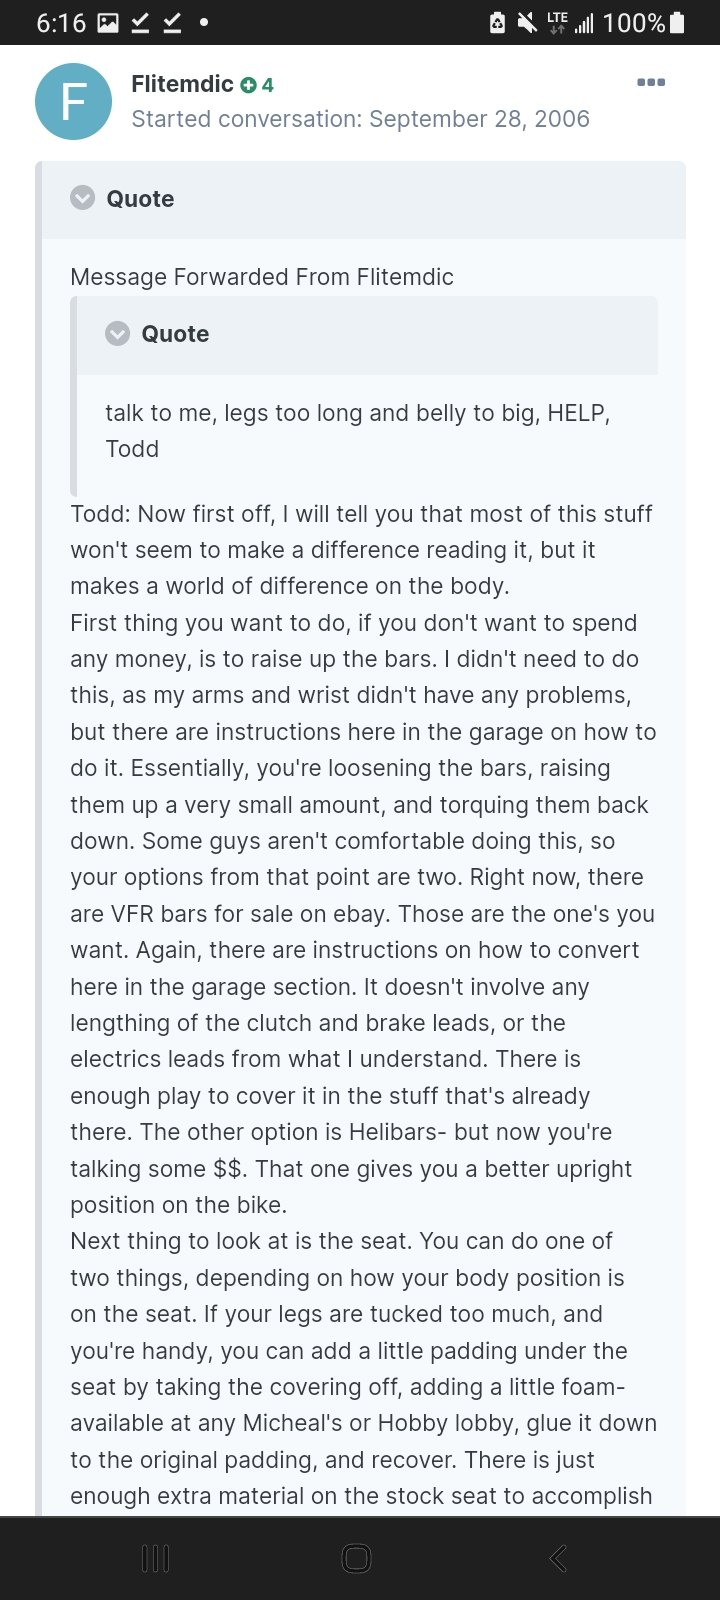Tap the Android home button
The image size is (720, 1600).
pos(357,1558)
